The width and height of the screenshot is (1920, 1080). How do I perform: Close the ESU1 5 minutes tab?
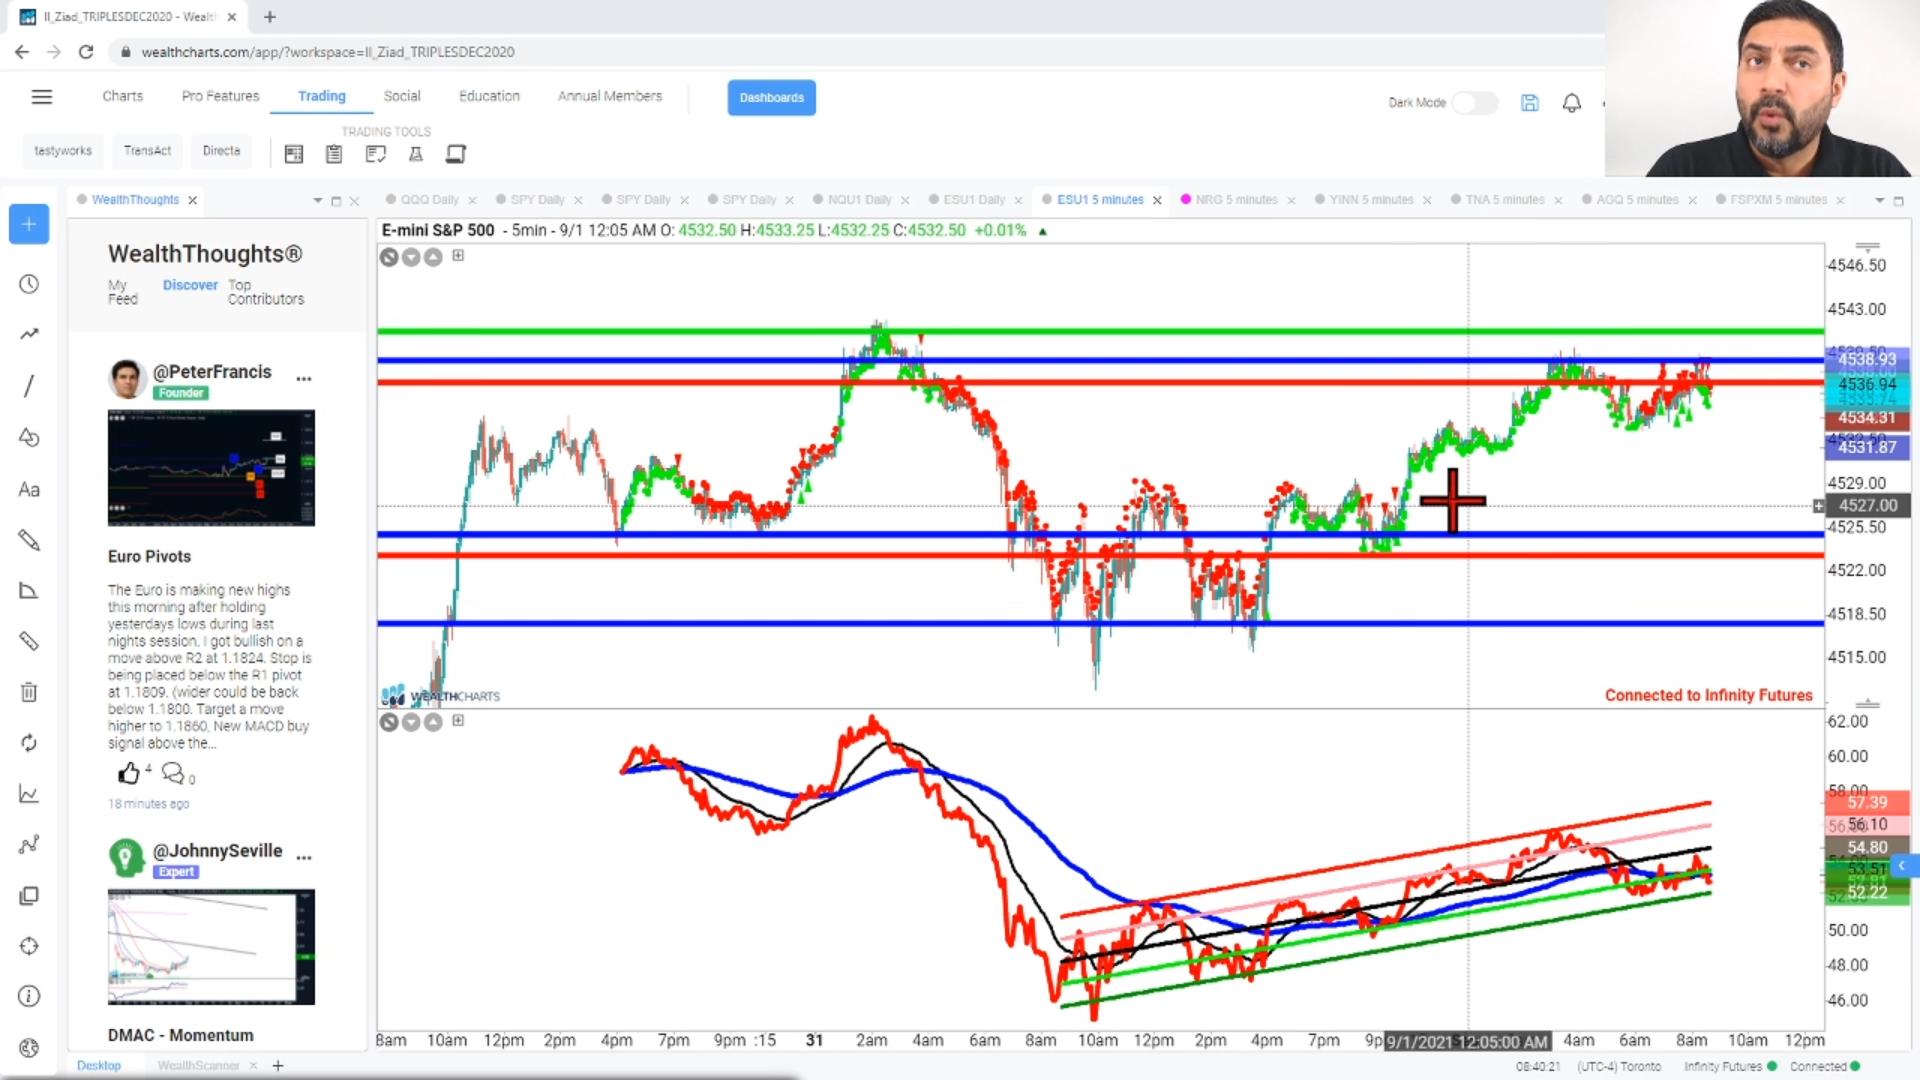pos(1157,200)
